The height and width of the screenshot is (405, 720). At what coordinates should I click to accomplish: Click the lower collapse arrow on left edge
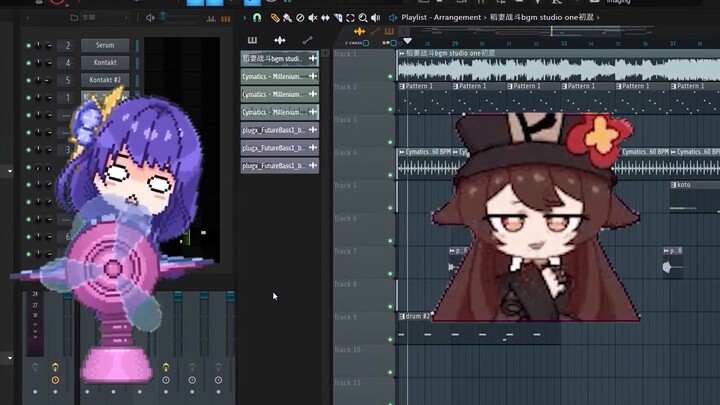click(10, 358)
